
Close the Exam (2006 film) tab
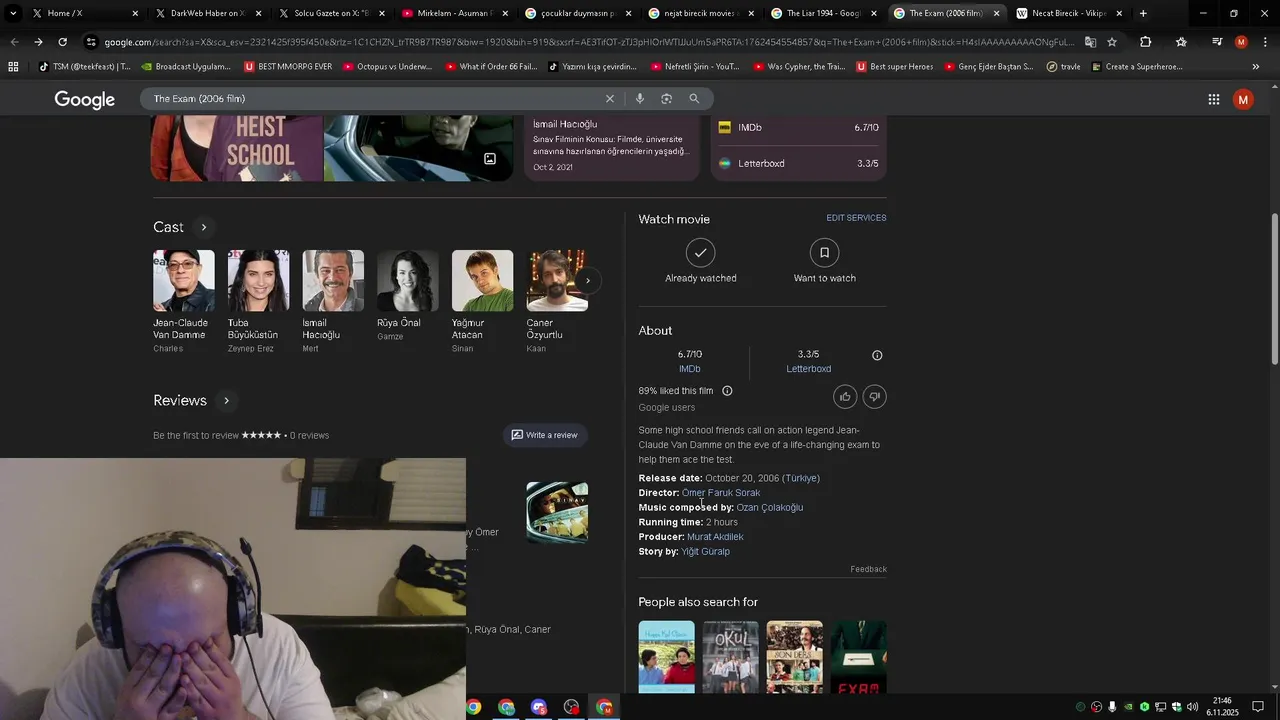tap(996, 13)
